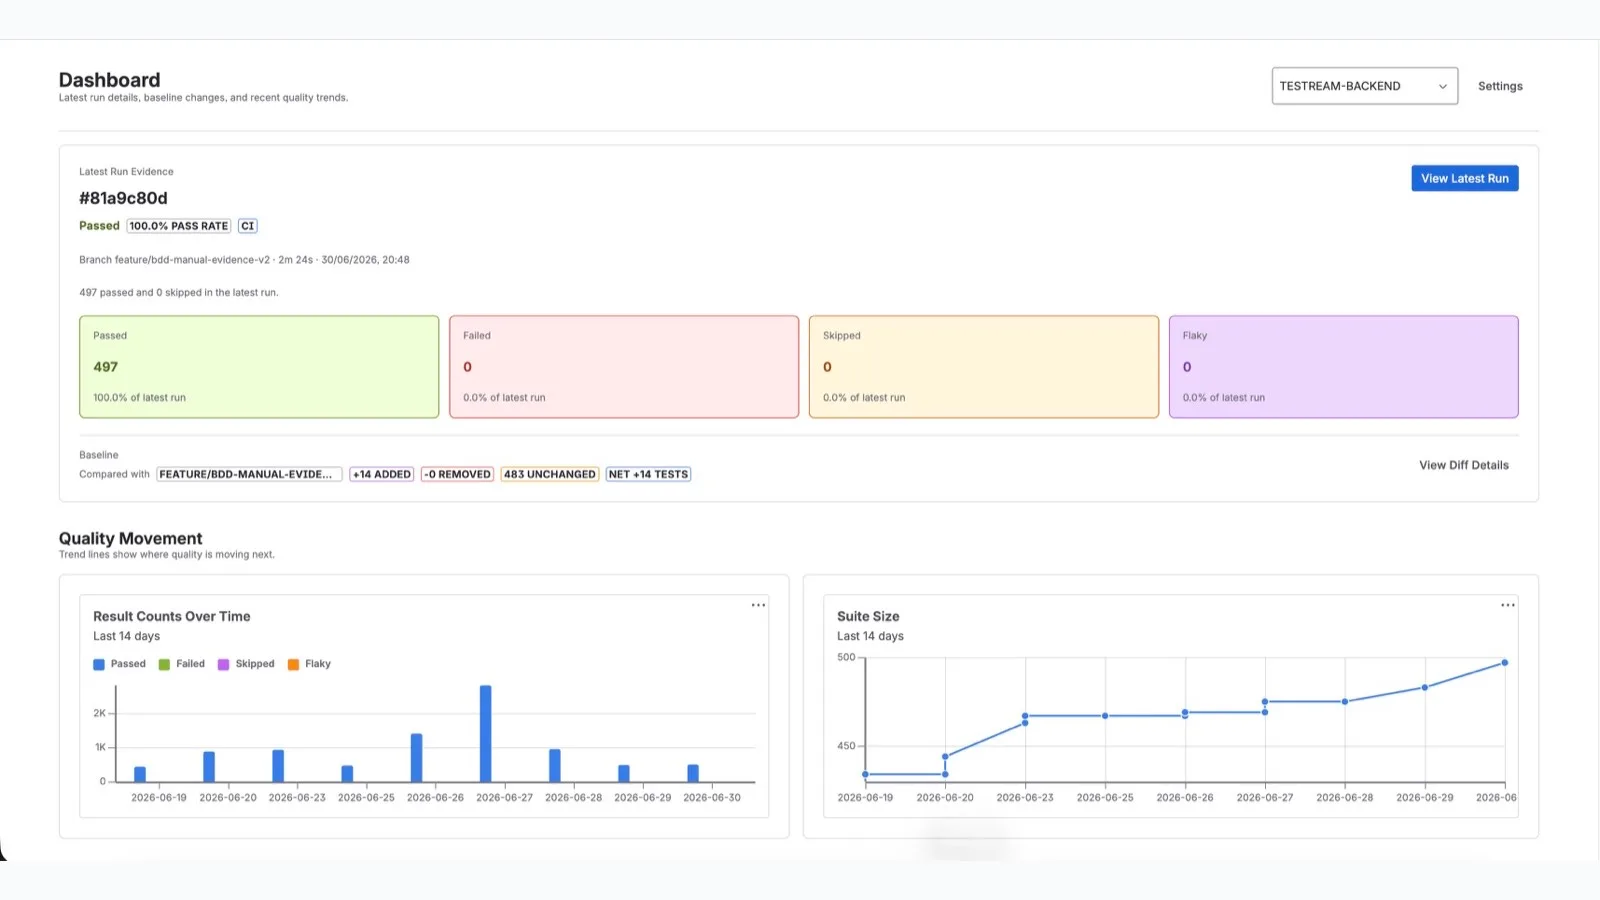Click the View Latest Run button

pyautogui.click(x=1464, y=178)
